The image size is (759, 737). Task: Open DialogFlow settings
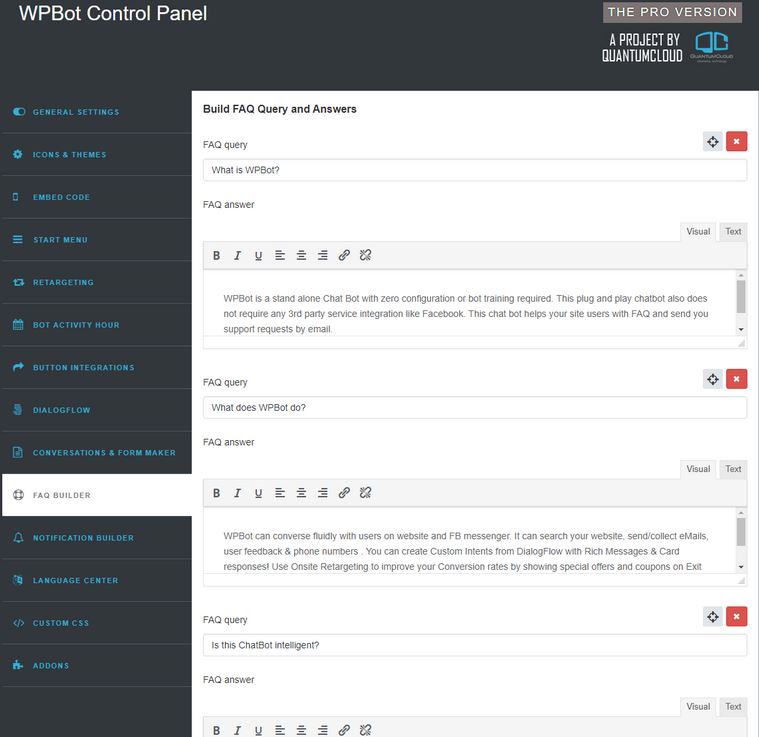click(97, 410)
